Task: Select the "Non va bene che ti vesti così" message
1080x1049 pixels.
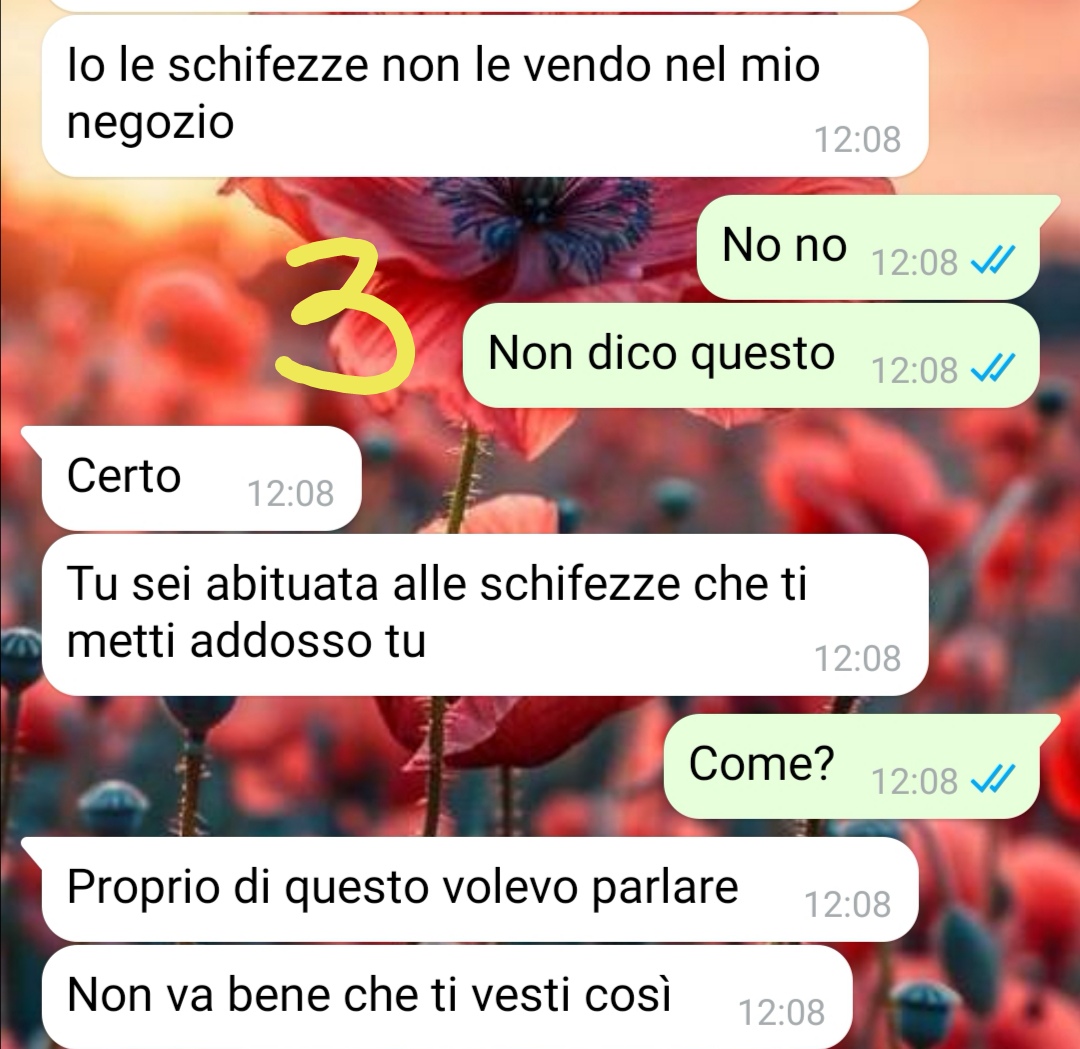Action: (447, 997)
